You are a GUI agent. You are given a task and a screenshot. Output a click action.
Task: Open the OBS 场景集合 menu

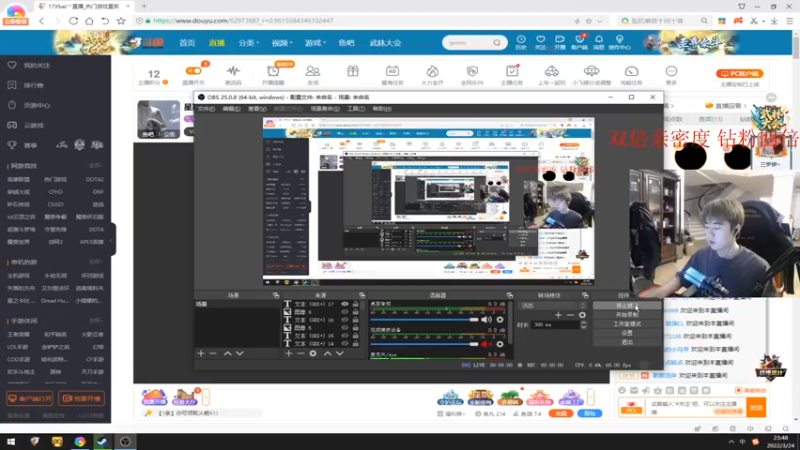(x=325, y=109)
